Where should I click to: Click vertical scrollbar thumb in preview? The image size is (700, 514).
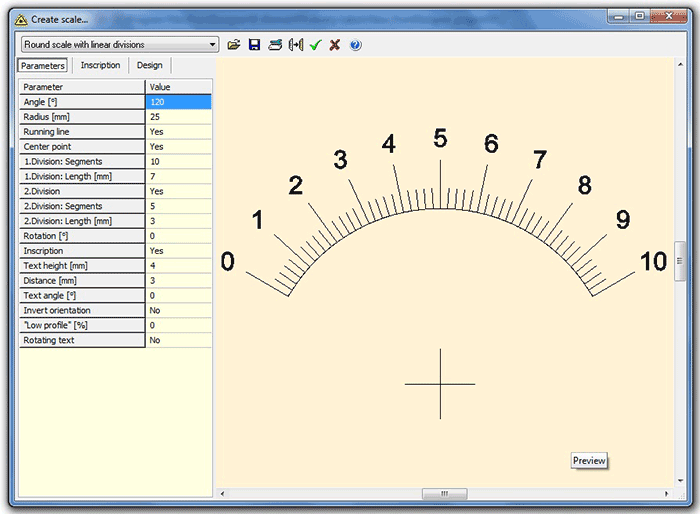[679, 261]
